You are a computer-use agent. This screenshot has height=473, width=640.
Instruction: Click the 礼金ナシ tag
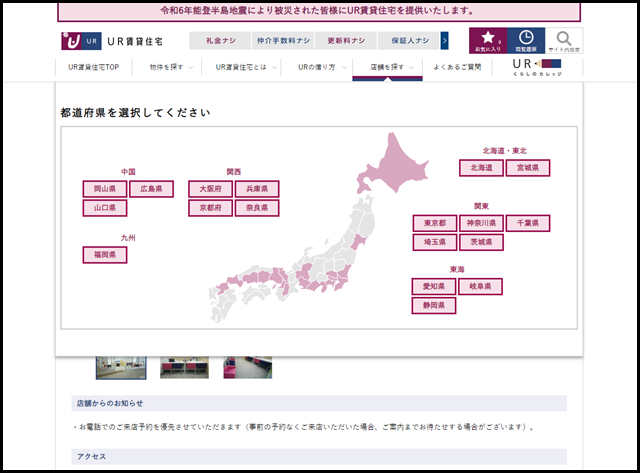coord(216,41)
